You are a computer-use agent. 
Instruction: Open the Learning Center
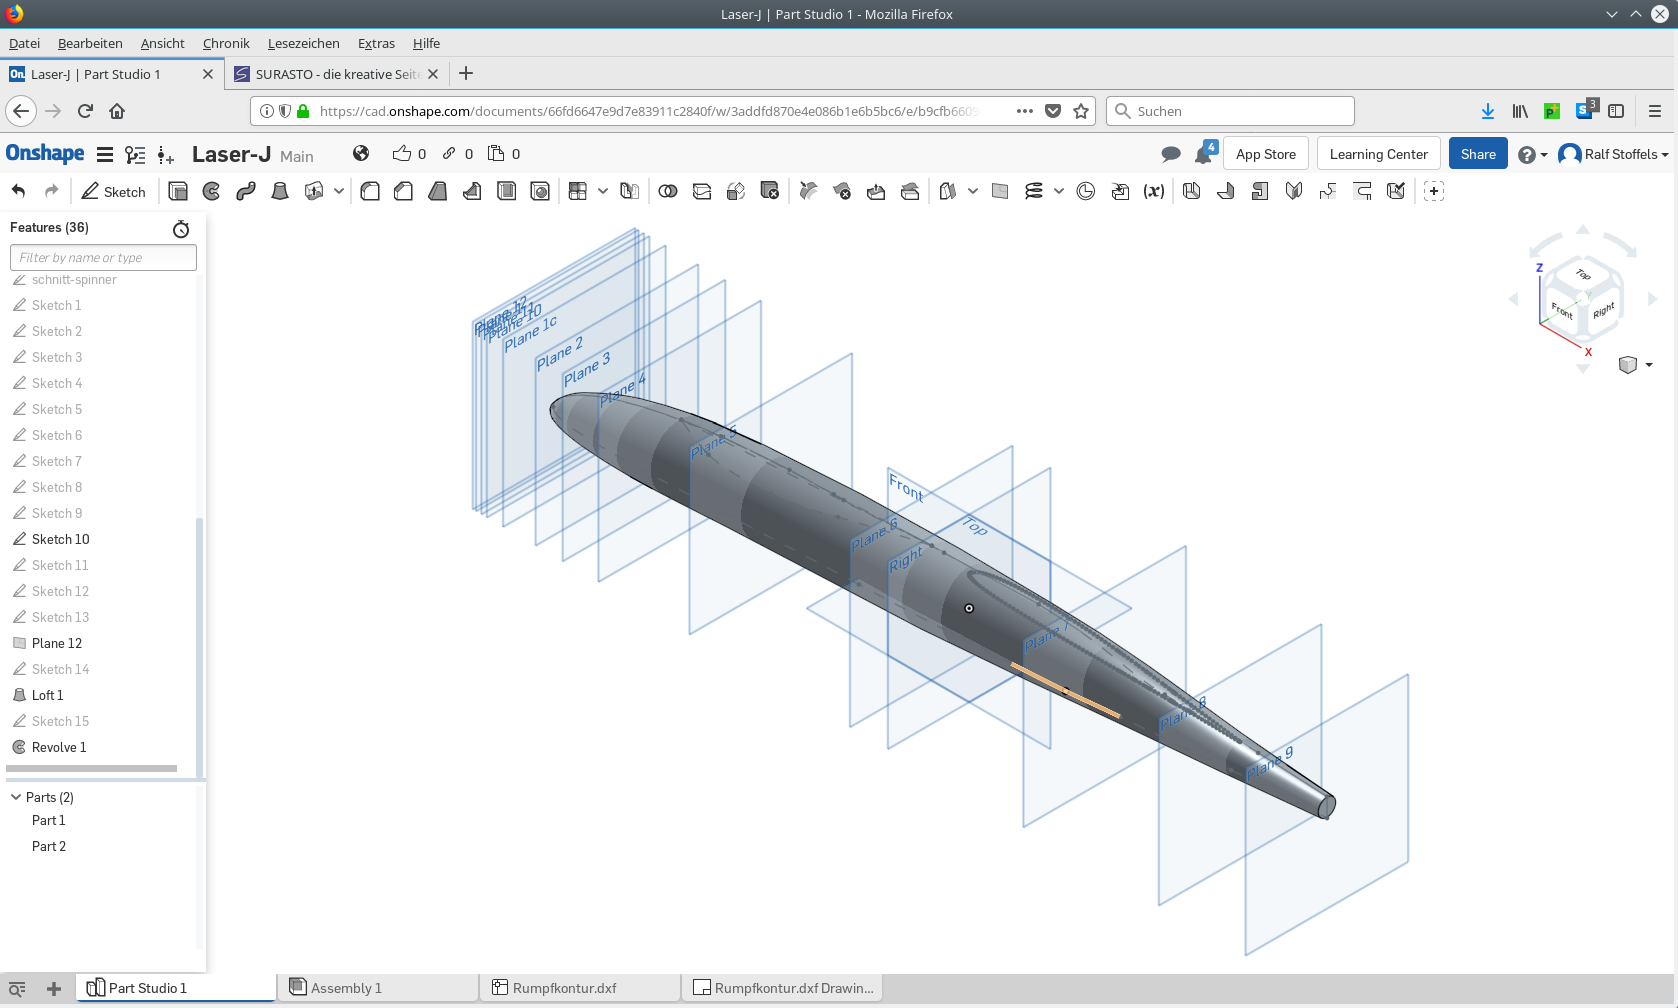click(1379, 154)
